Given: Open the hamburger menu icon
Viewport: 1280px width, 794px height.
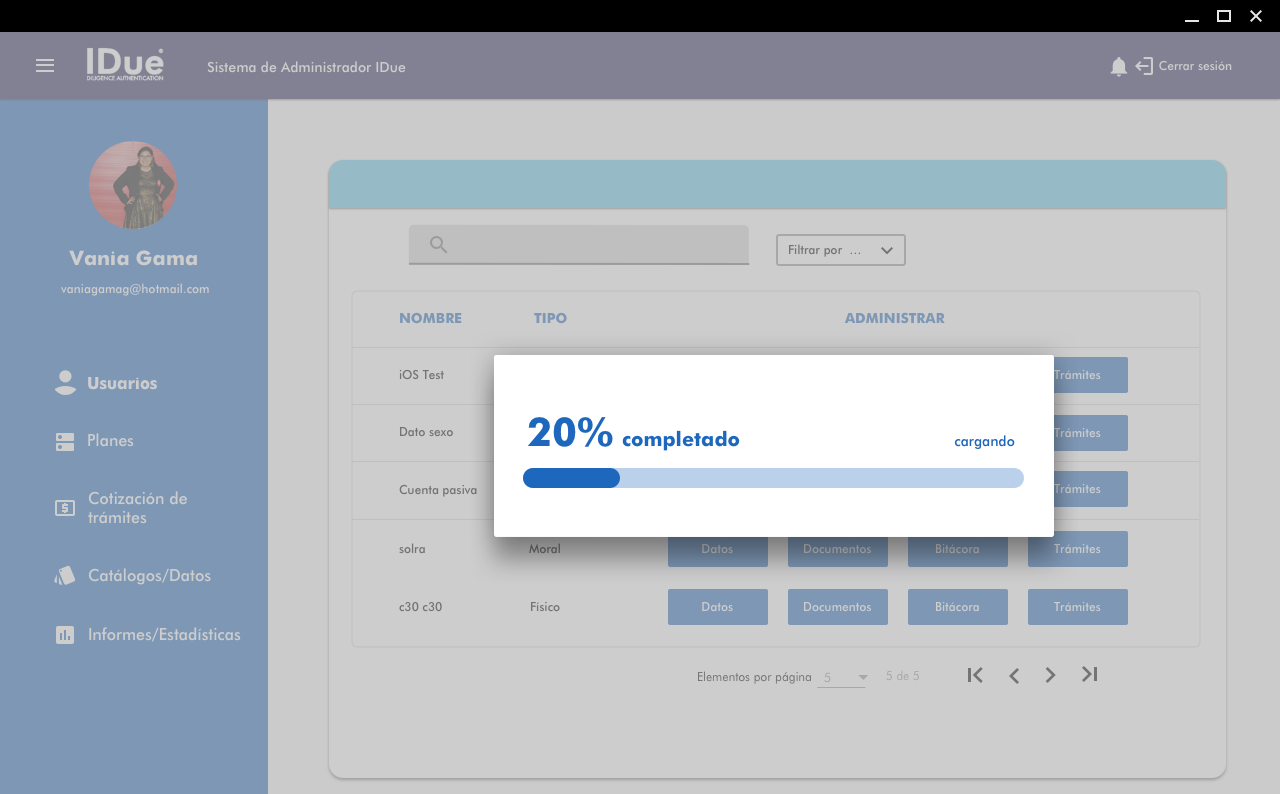Looking at the screenshot, I should tap(45, 66).
